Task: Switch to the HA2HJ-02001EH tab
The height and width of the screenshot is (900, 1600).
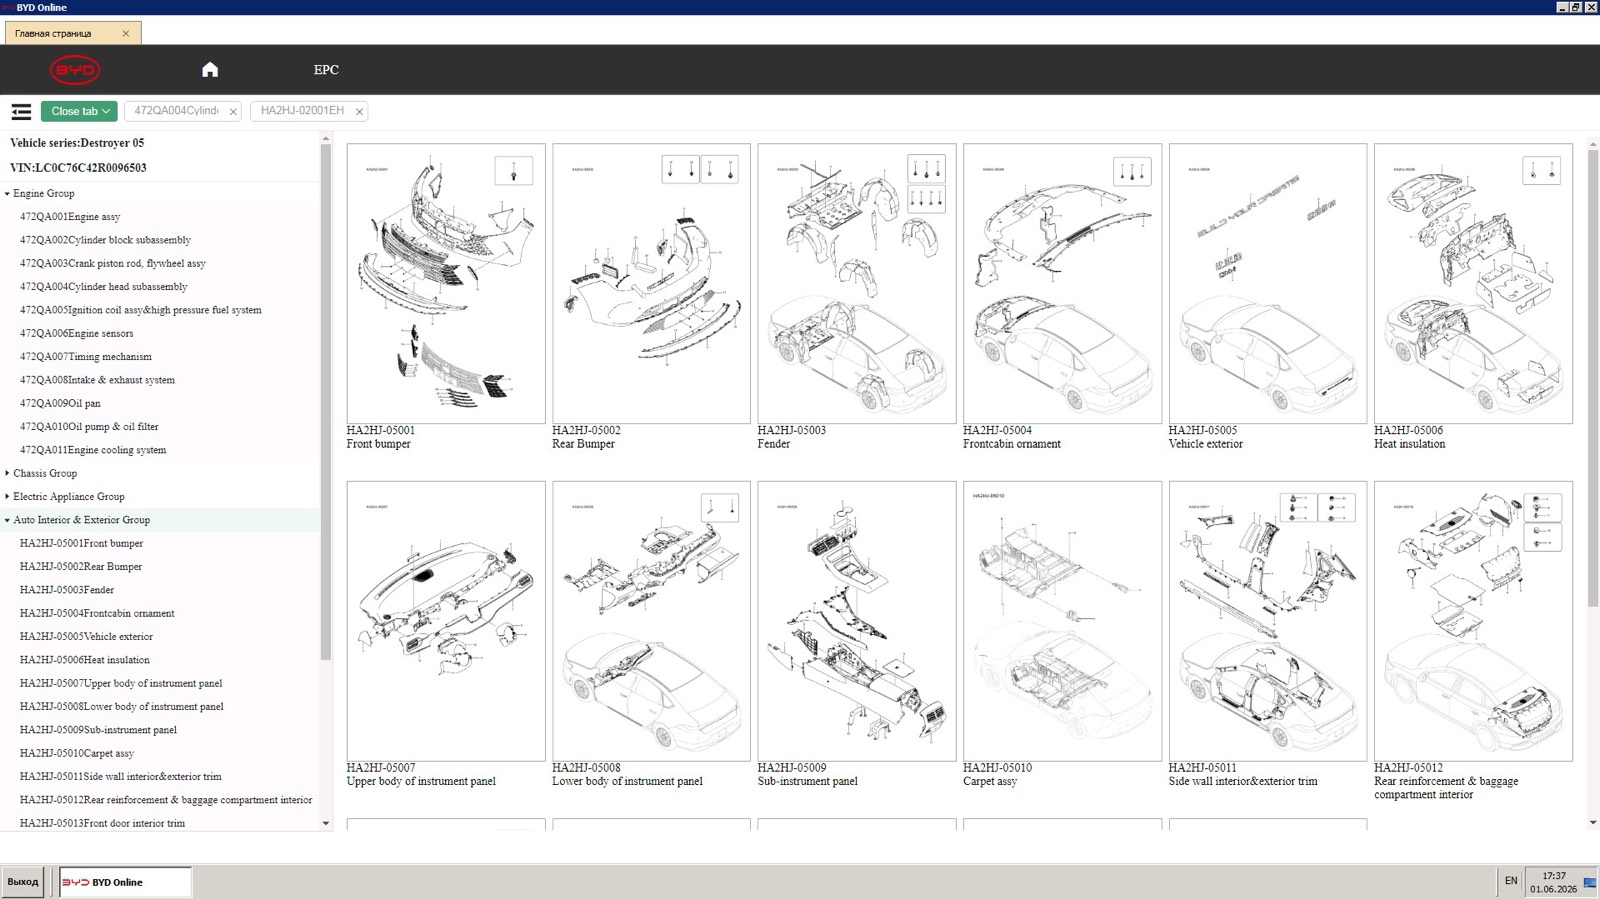Action: (x=302, y=111)
